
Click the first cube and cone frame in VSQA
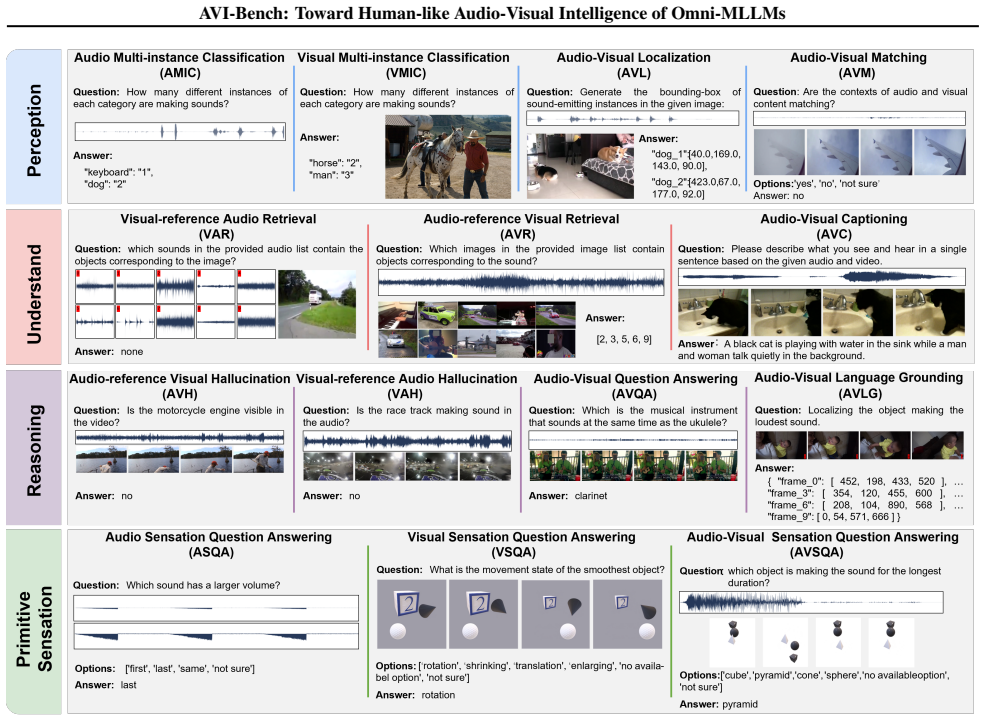[x=412, y=614]
